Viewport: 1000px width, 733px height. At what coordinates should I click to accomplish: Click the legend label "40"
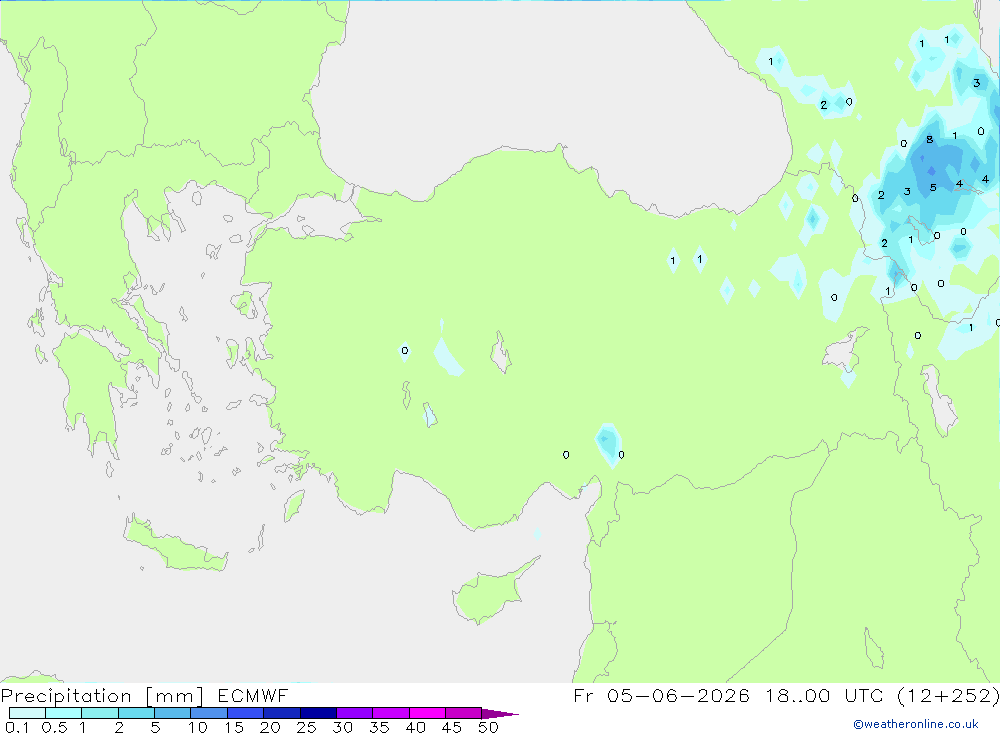(x=415, y=727)
